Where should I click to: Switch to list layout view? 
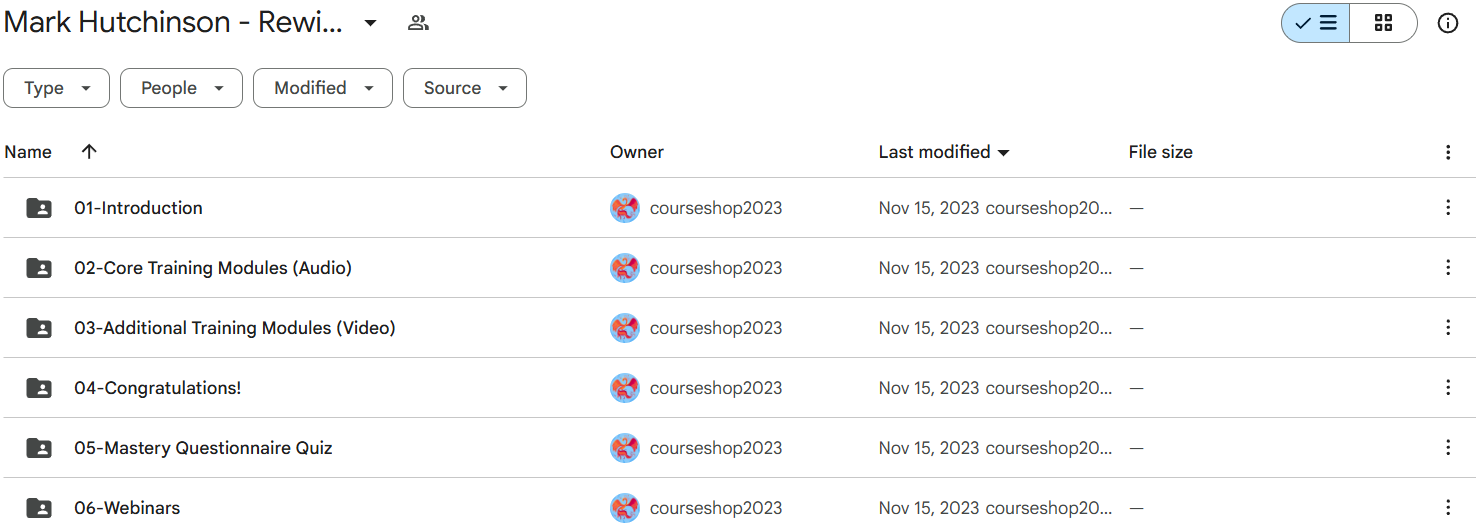[x=1315, y=23]
